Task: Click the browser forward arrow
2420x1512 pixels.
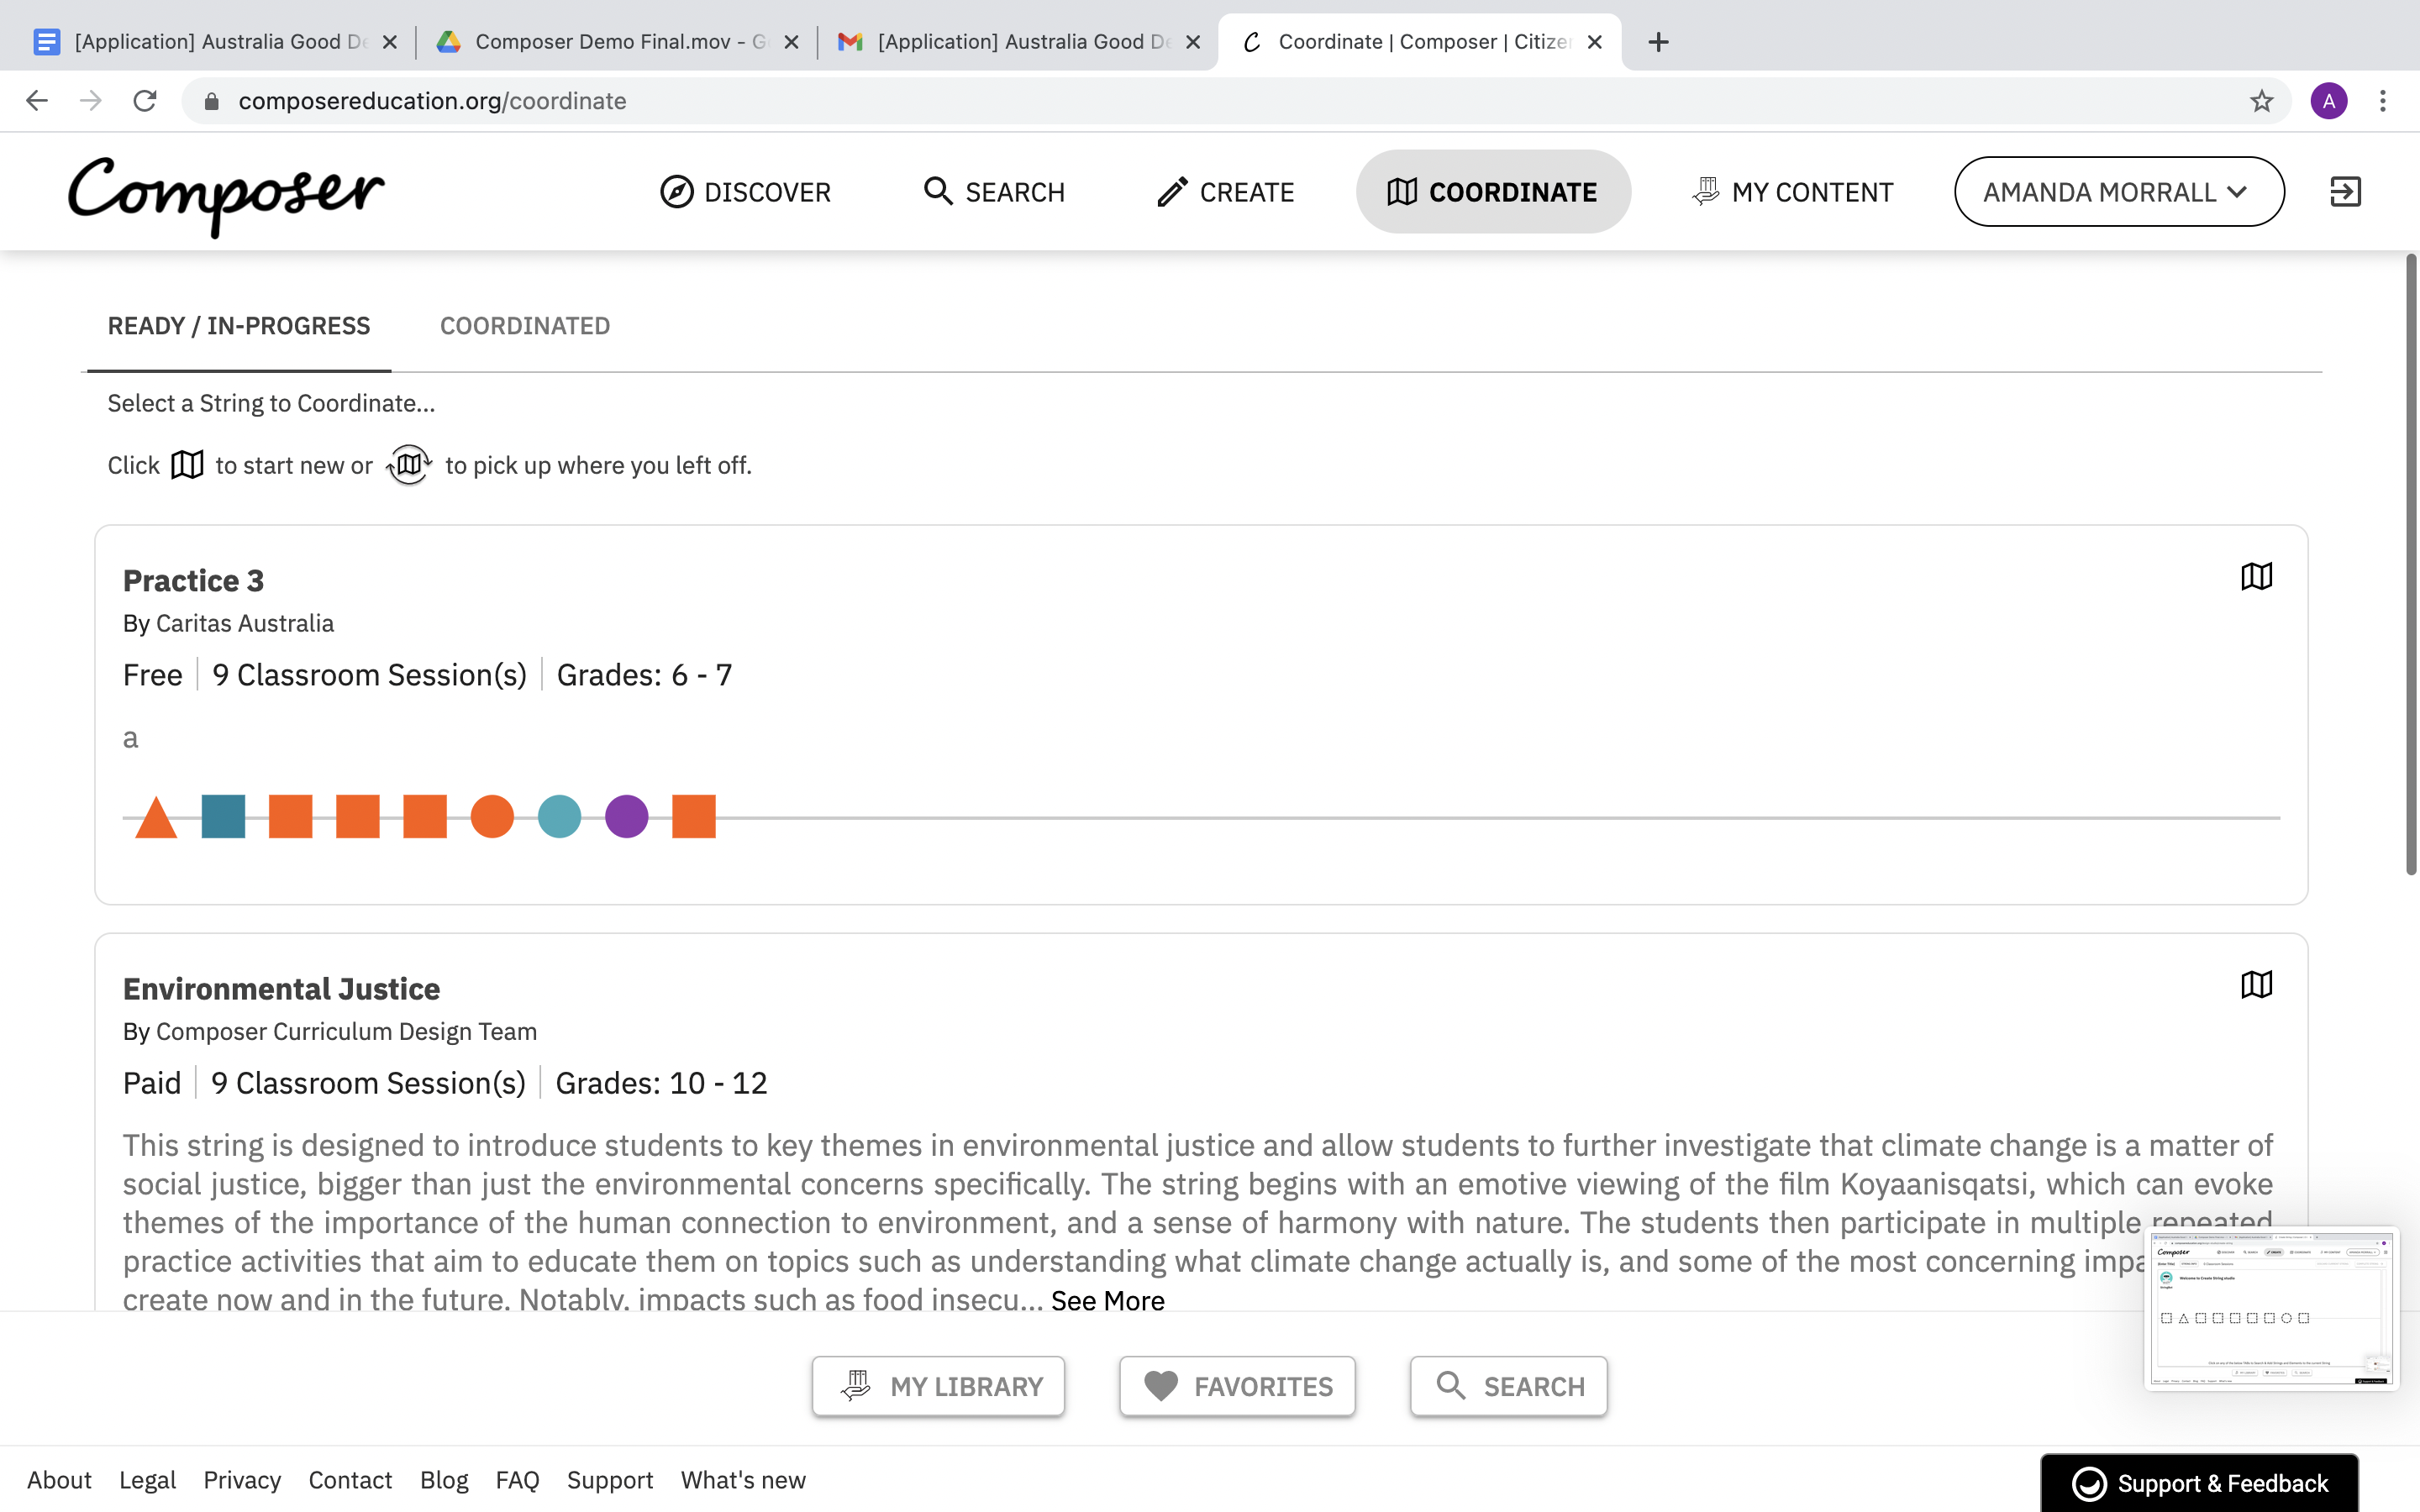Action: pyautogui.click(x=91, y=101)
